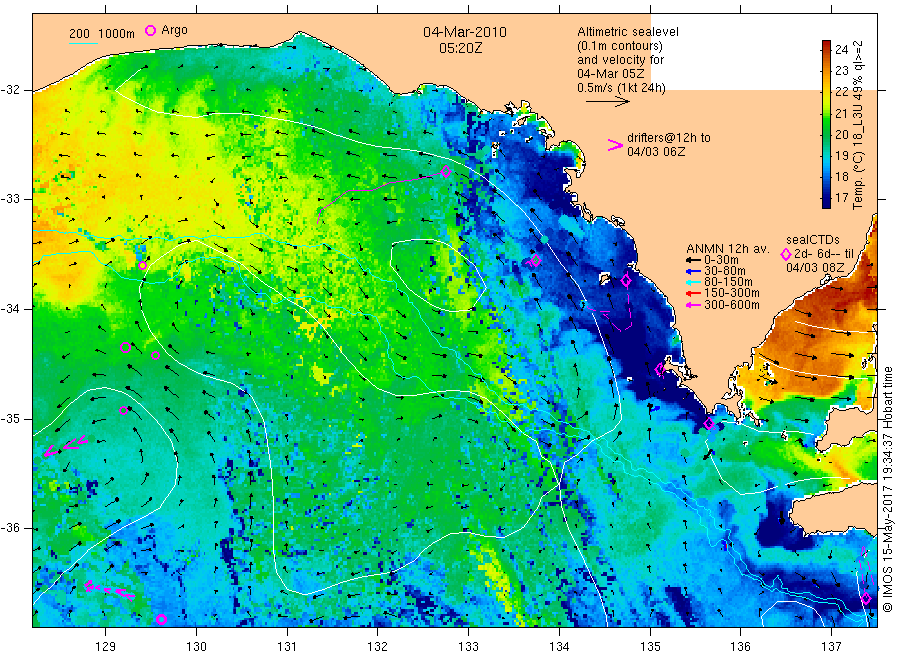Viewport: 900px width, 660px height.
Task: Click the -36 latitude axis label
Action: pos(10,528)
